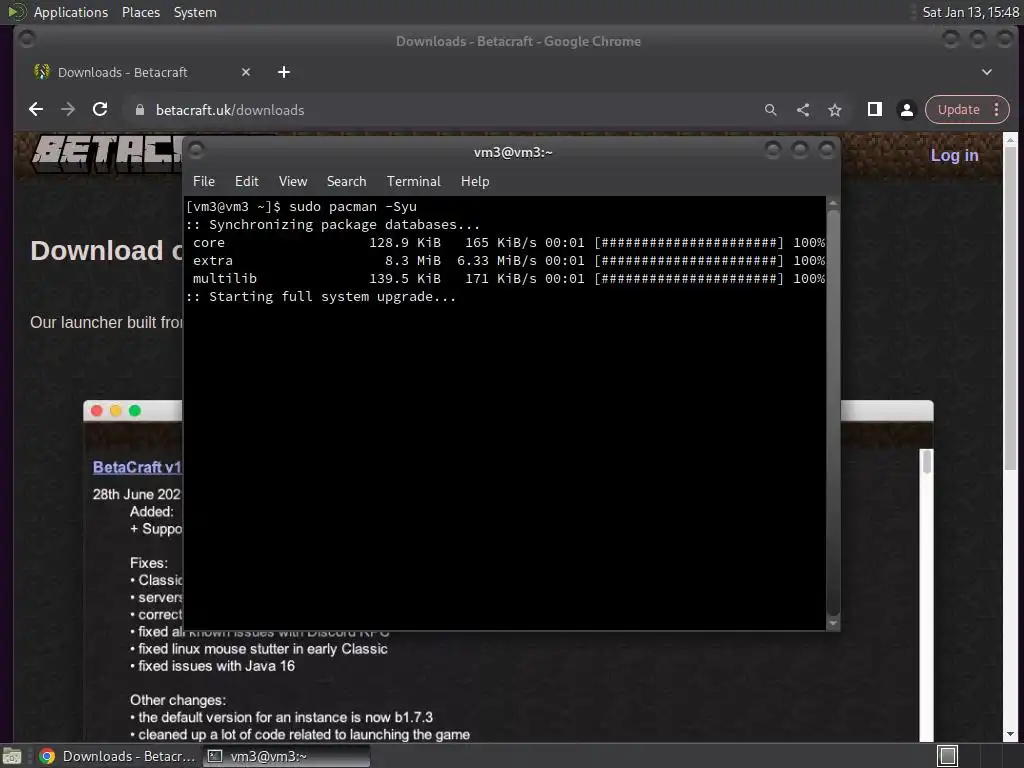Open Chrome's three-dot menu
This screenshot has width=1024, height=768.
[997, 110]
